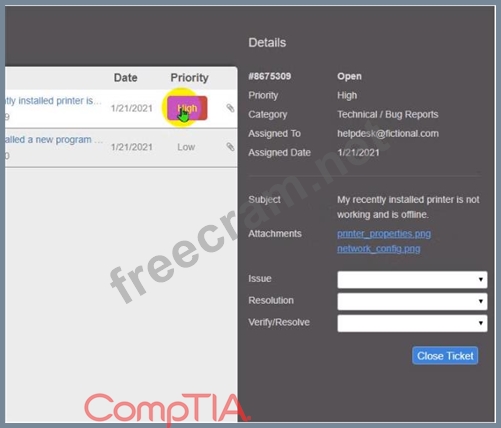Click the helpdesk@fictional.com assignee text
The height and width of the screenshot is (428, 501).
pyautogui.click(x=388, y=134)
